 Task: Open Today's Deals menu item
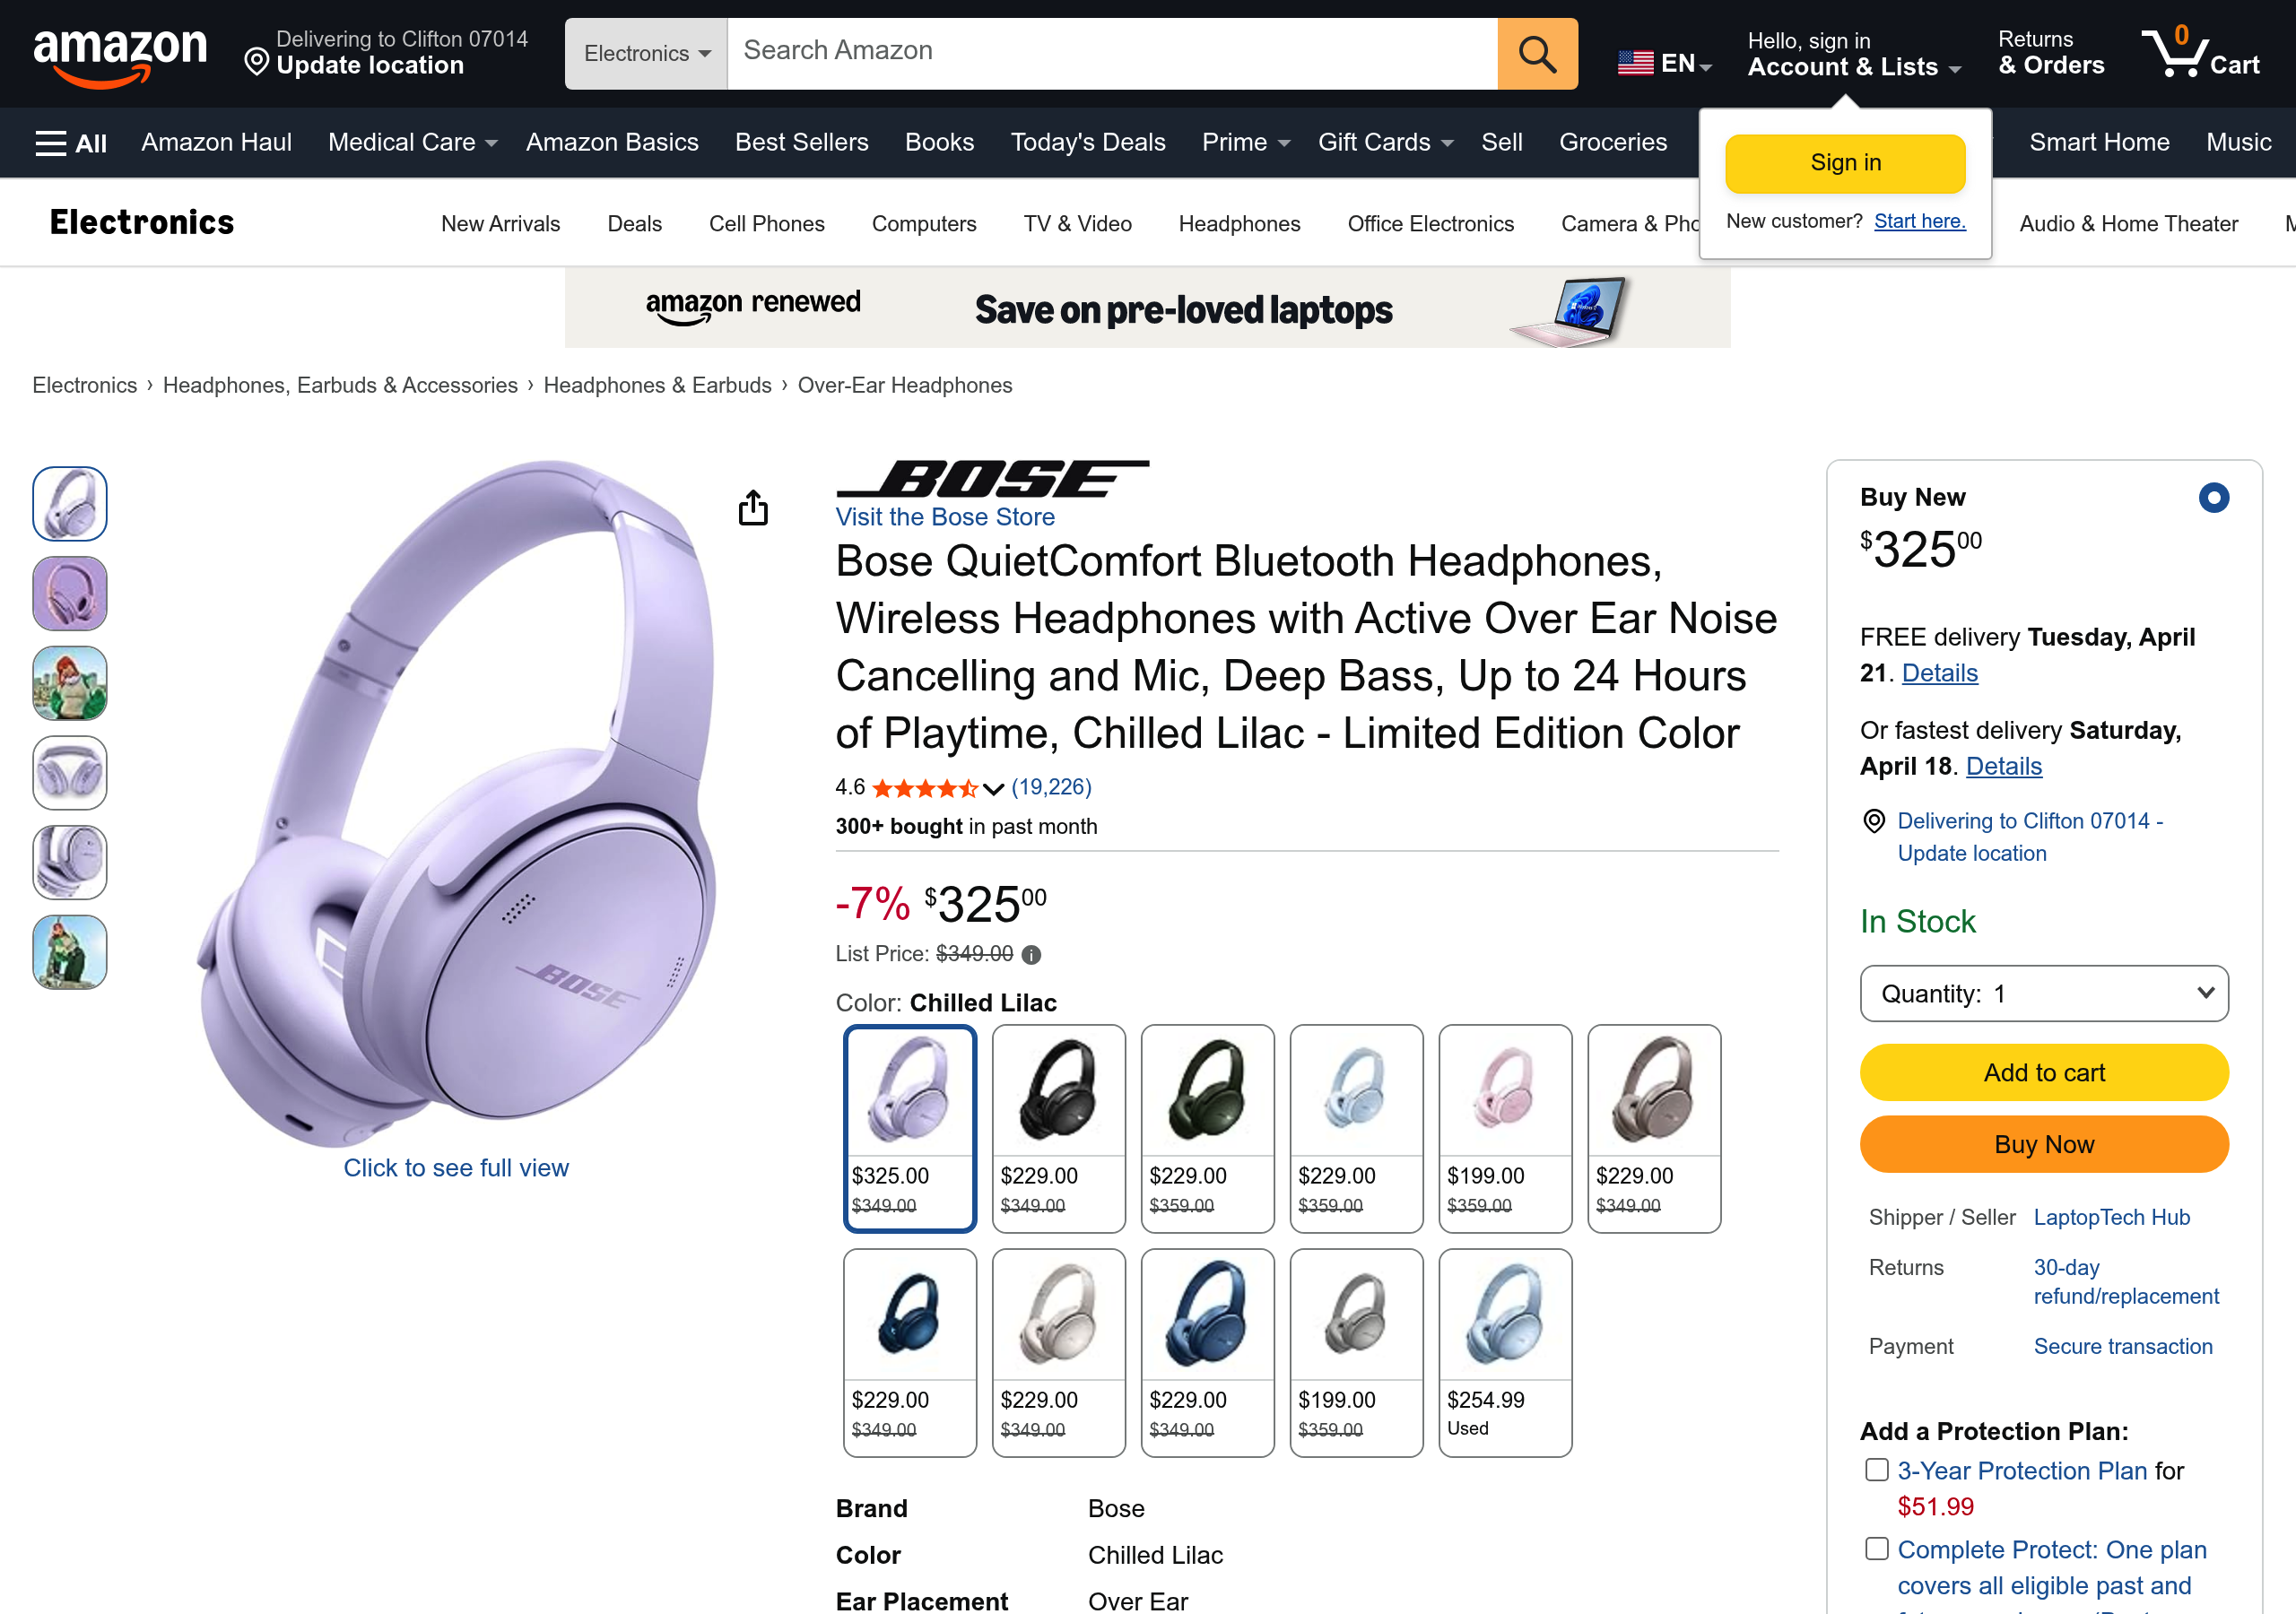pos(1088,142)
